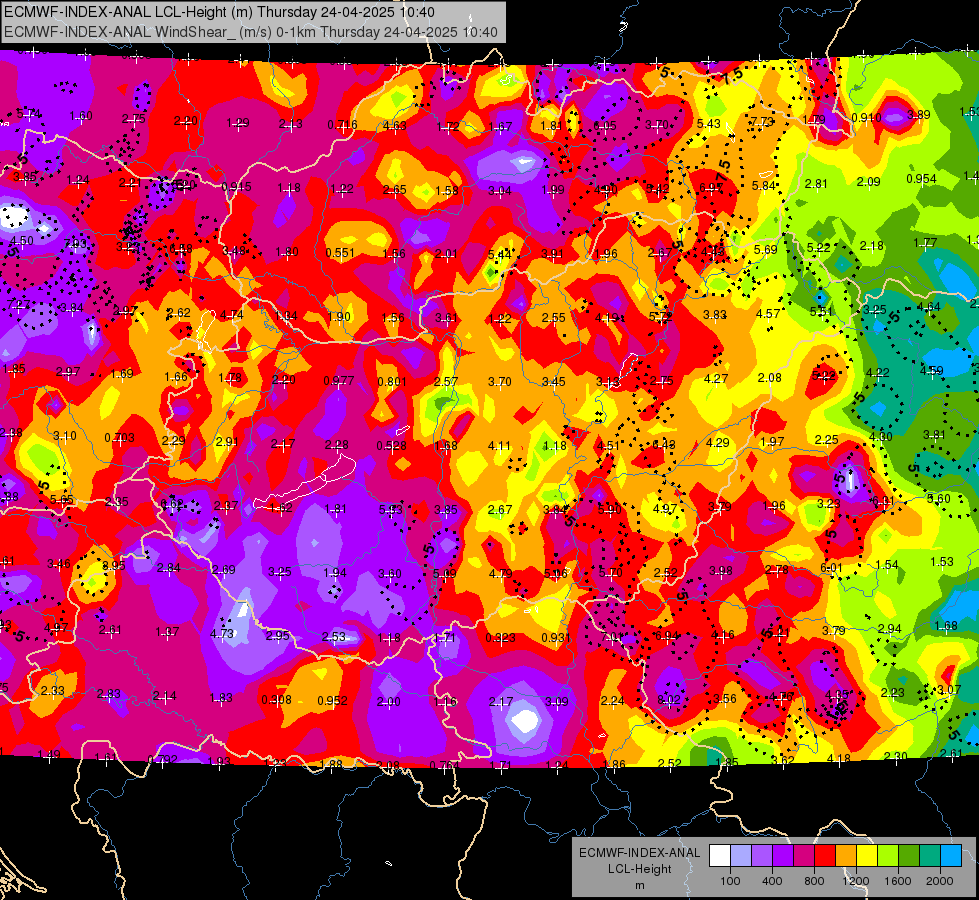
Task: Click the wind shear value 2.09
Action: pos(868,182)
